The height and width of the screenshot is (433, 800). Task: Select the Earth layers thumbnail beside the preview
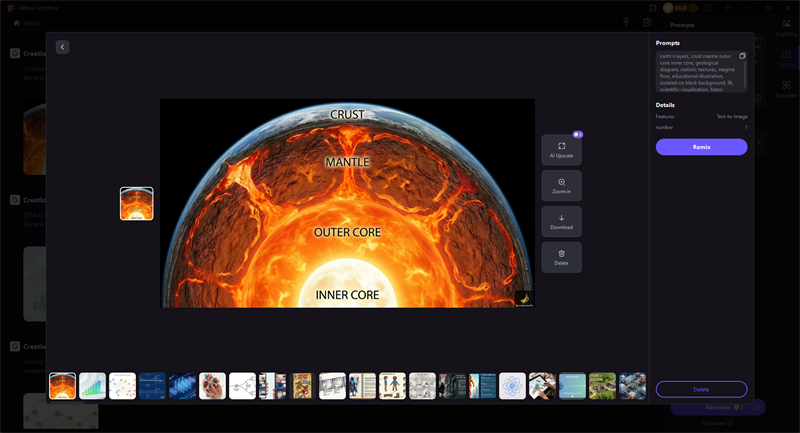pyautogui.click(x=137, y=204)
